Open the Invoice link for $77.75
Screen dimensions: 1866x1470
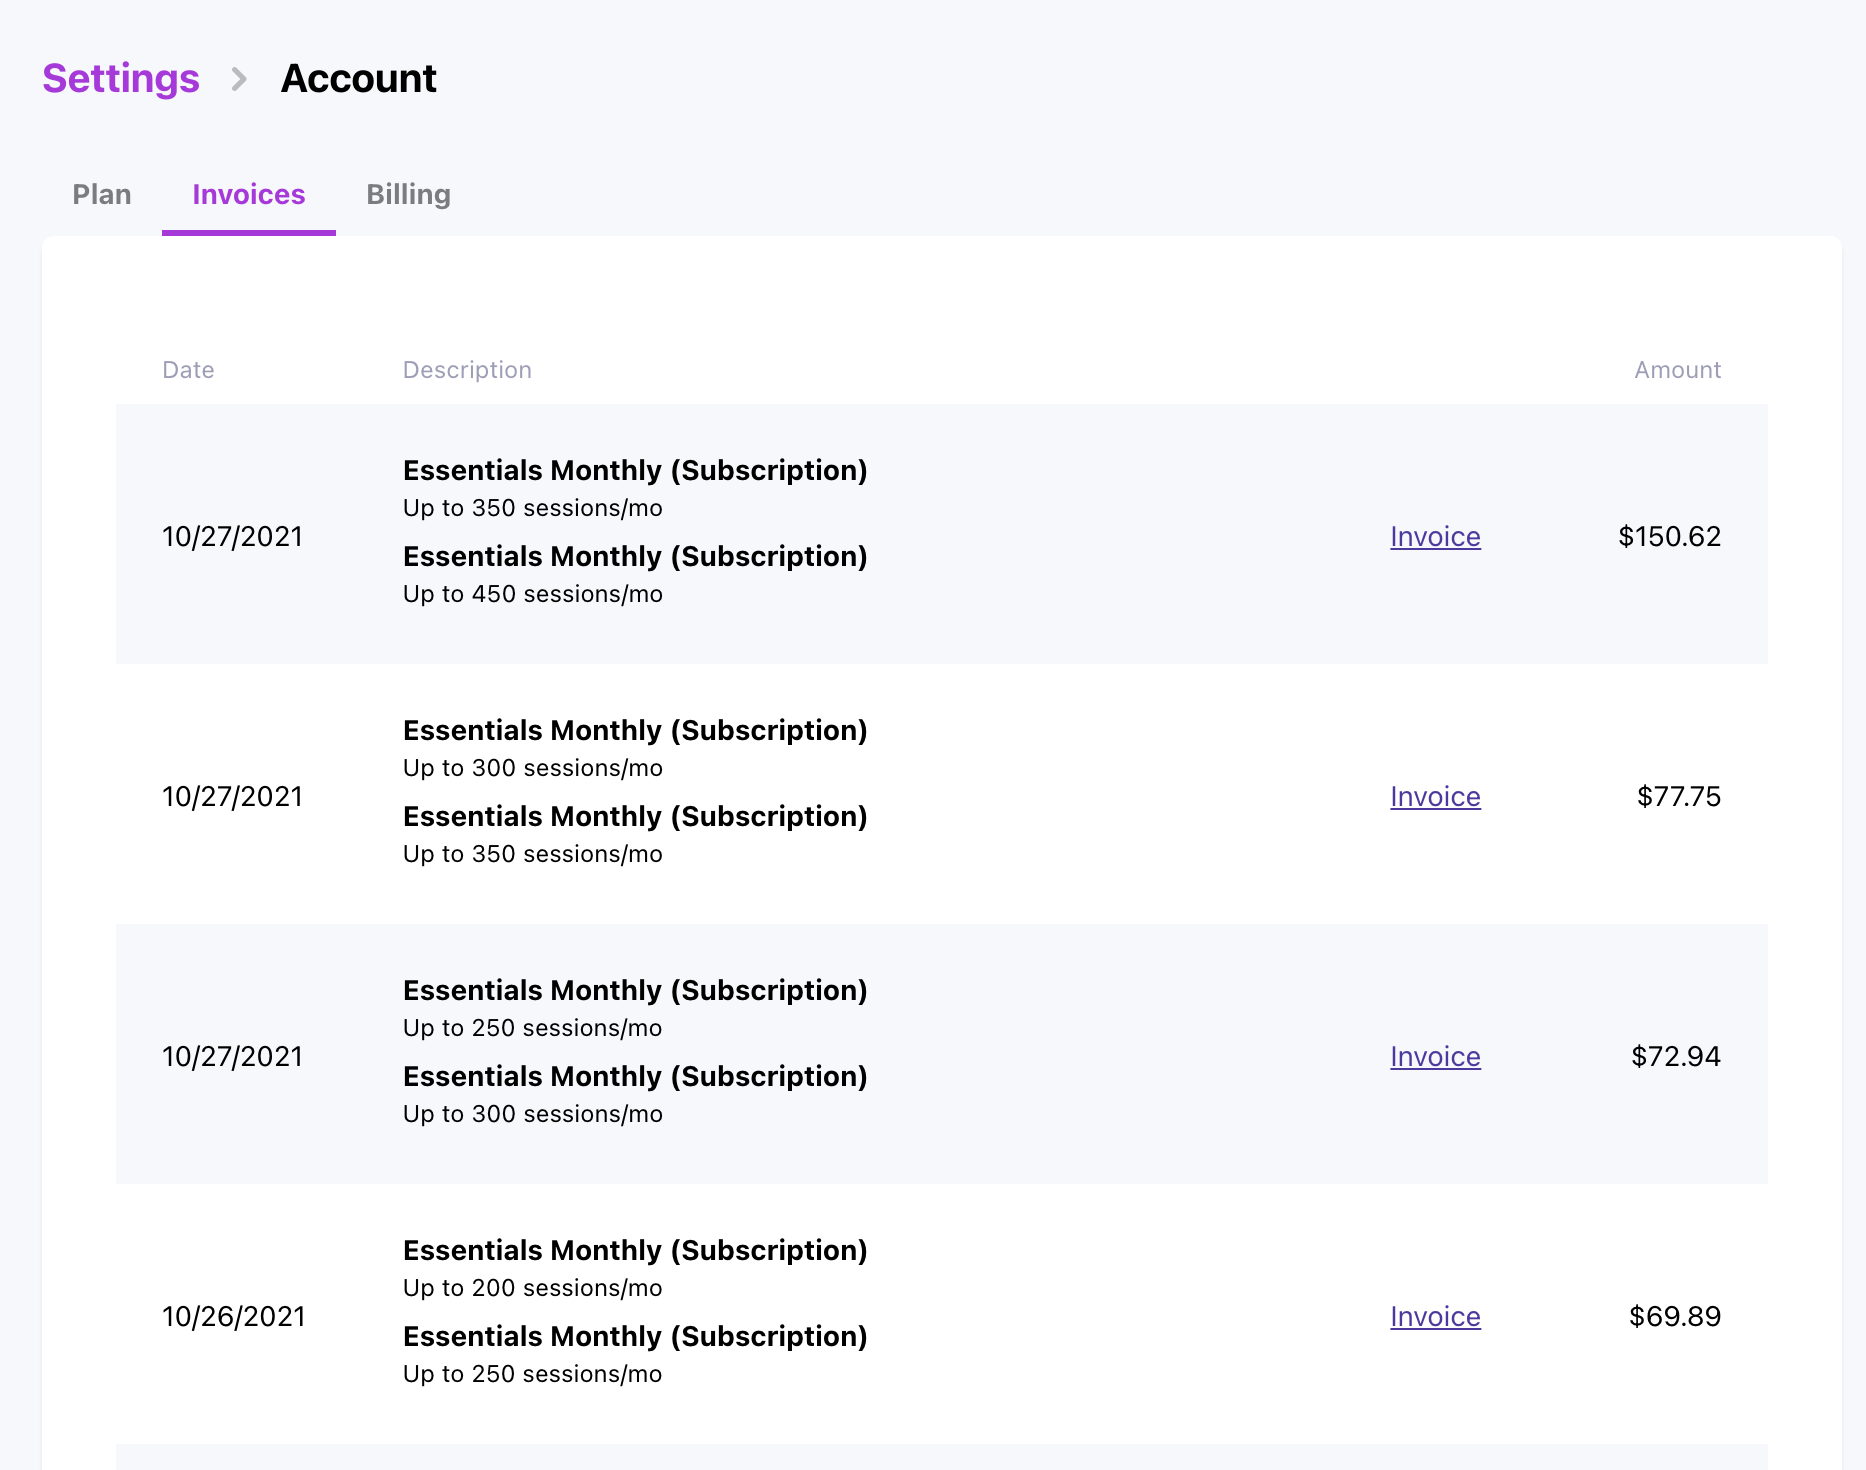click(x=1435, y=797)
